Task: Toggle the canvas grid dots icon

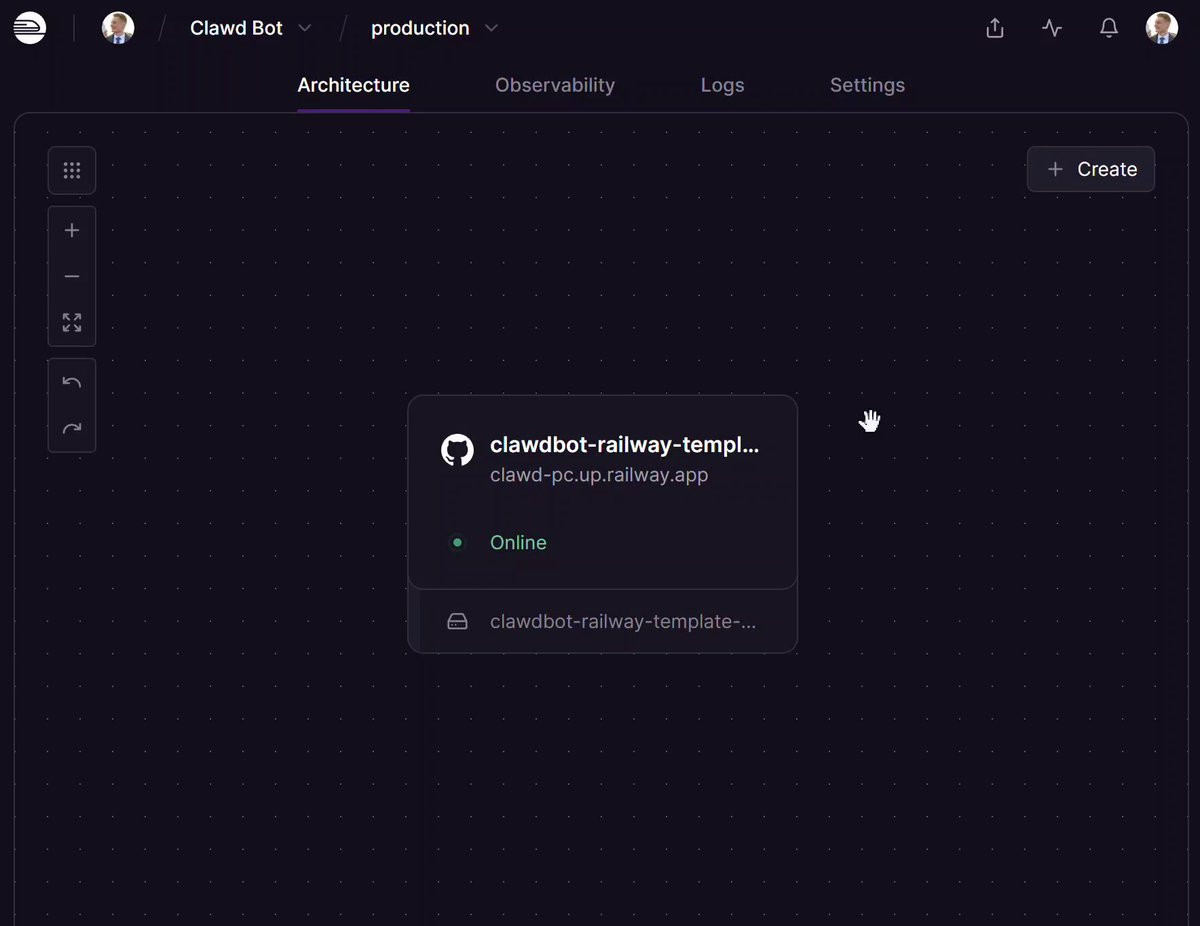Action: [72, 170]
